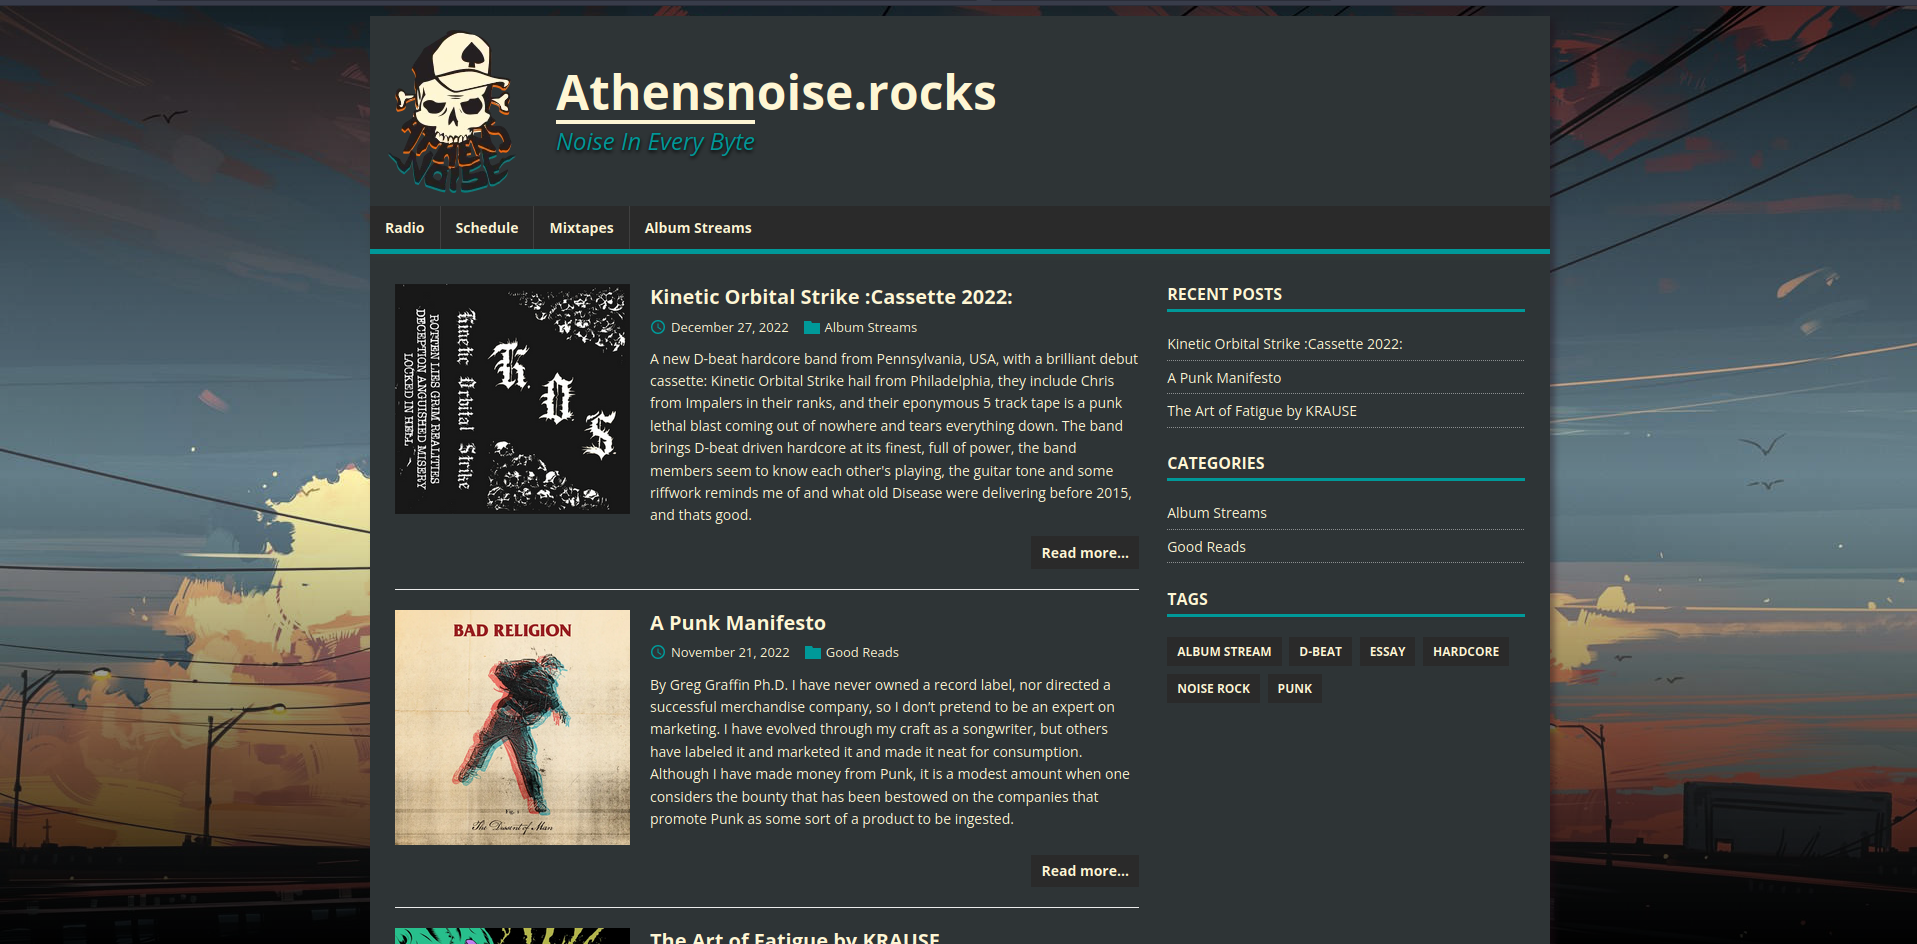
Task: Click the skull logo in the site header
Action: 454,111
